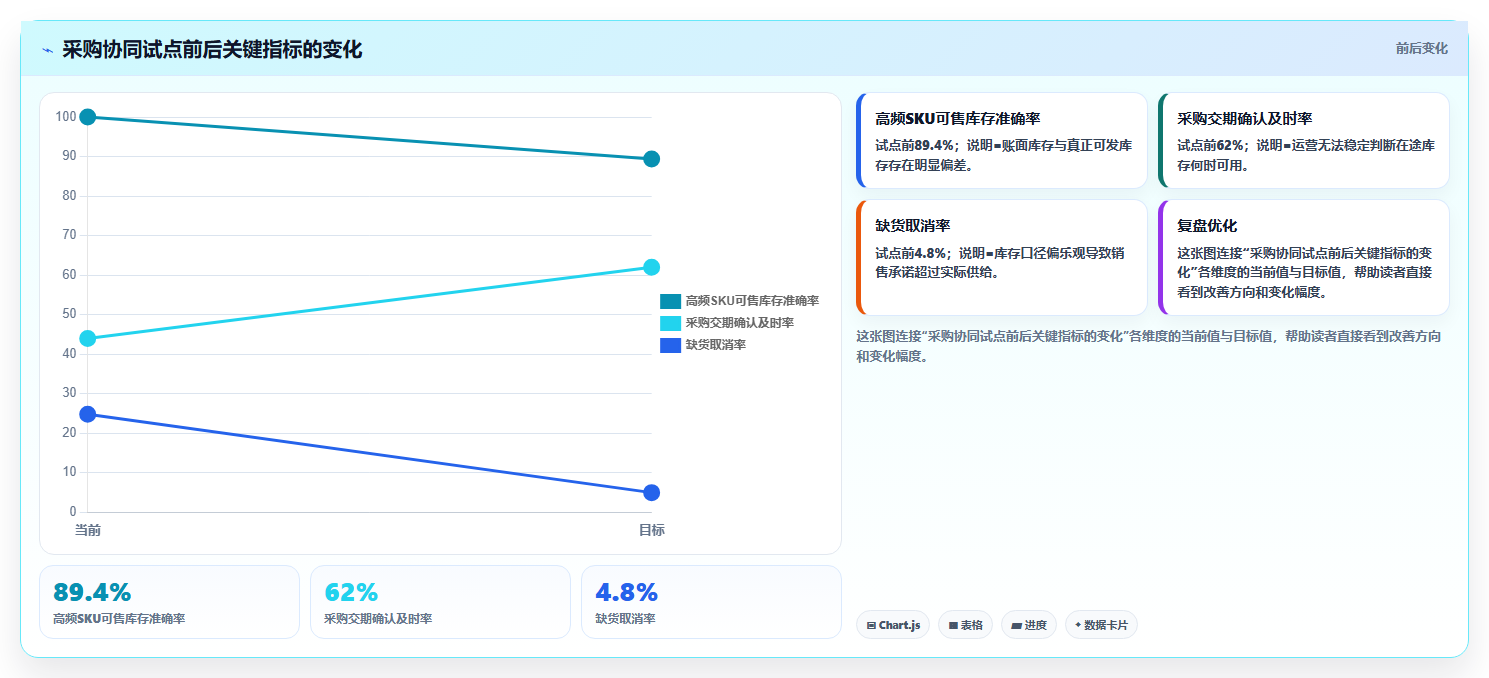Click the icon inside the 表格 tag
Screen dimensions: 1489x678
click(953, 626)
